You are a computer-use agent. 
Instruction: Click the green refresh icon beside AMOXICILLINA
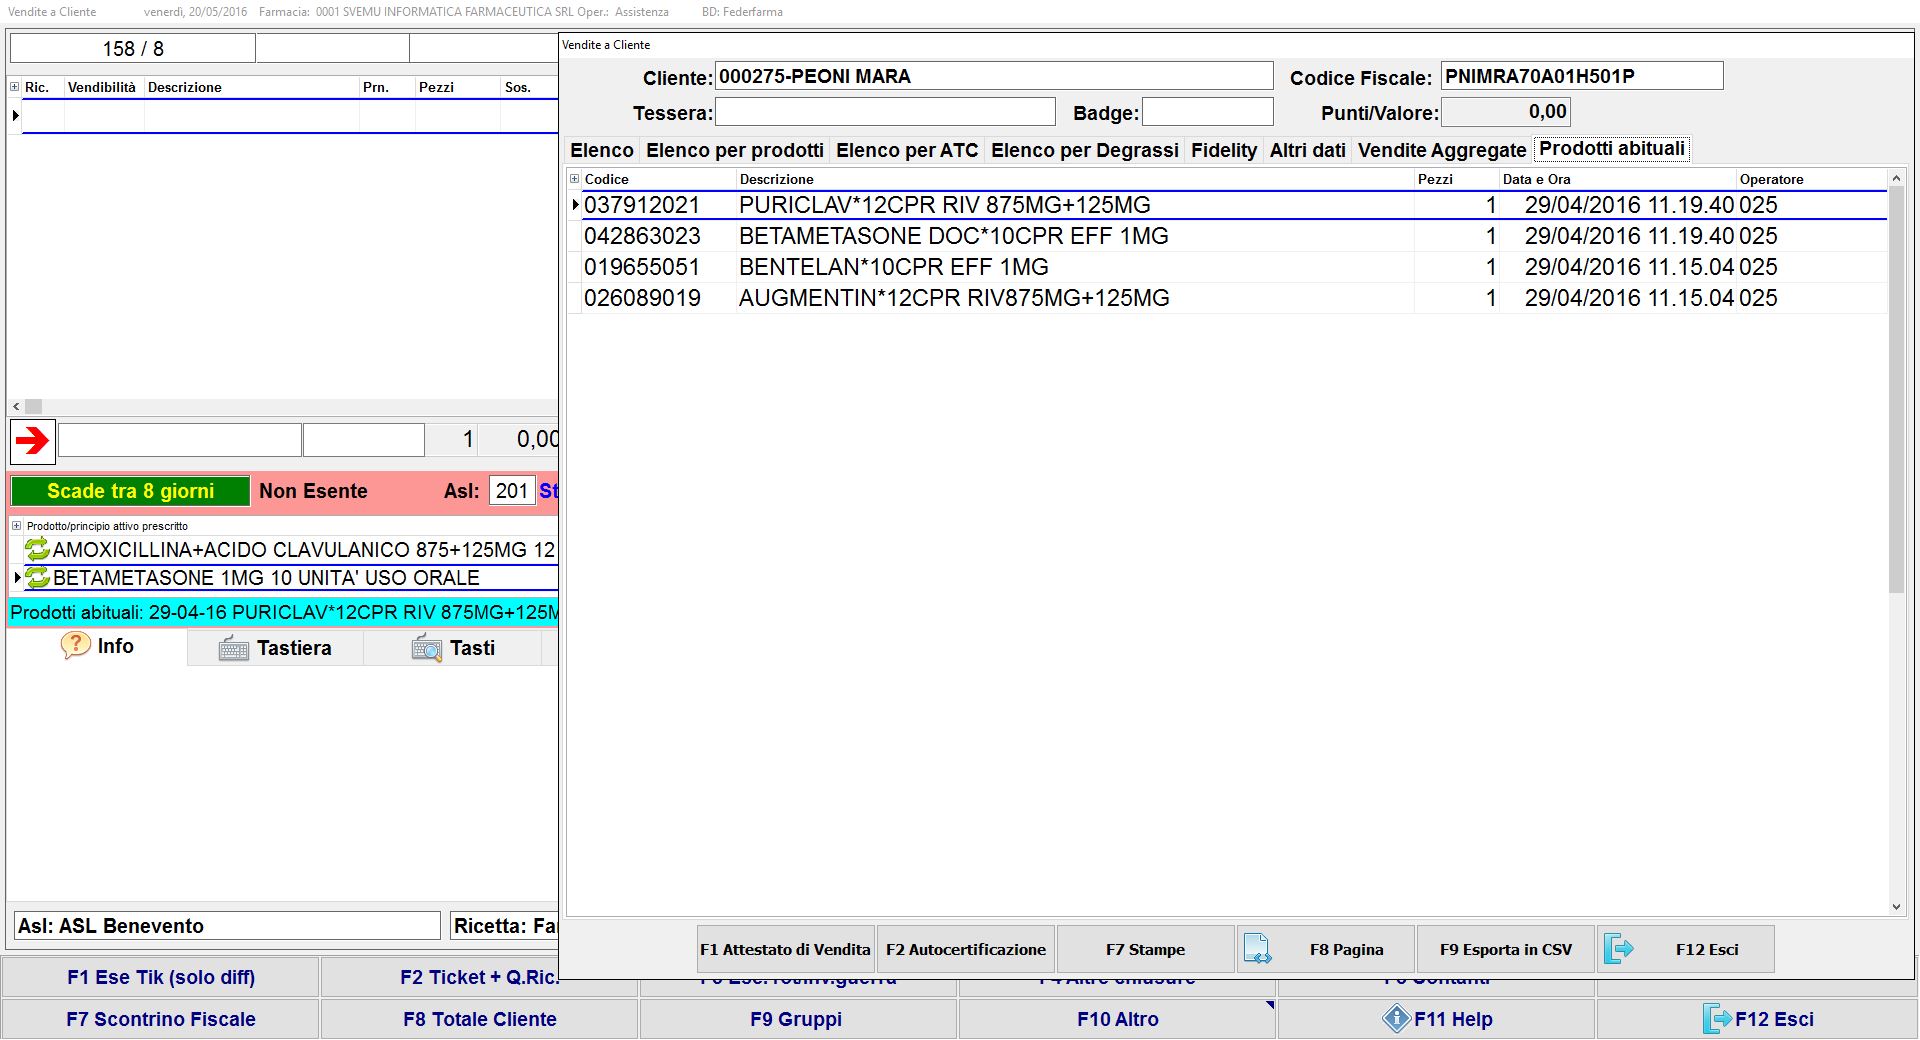coord(37,549)
